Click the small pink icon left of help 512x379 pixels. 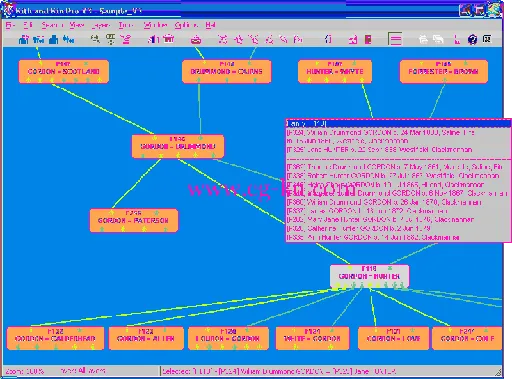click(x=457, y=40)
